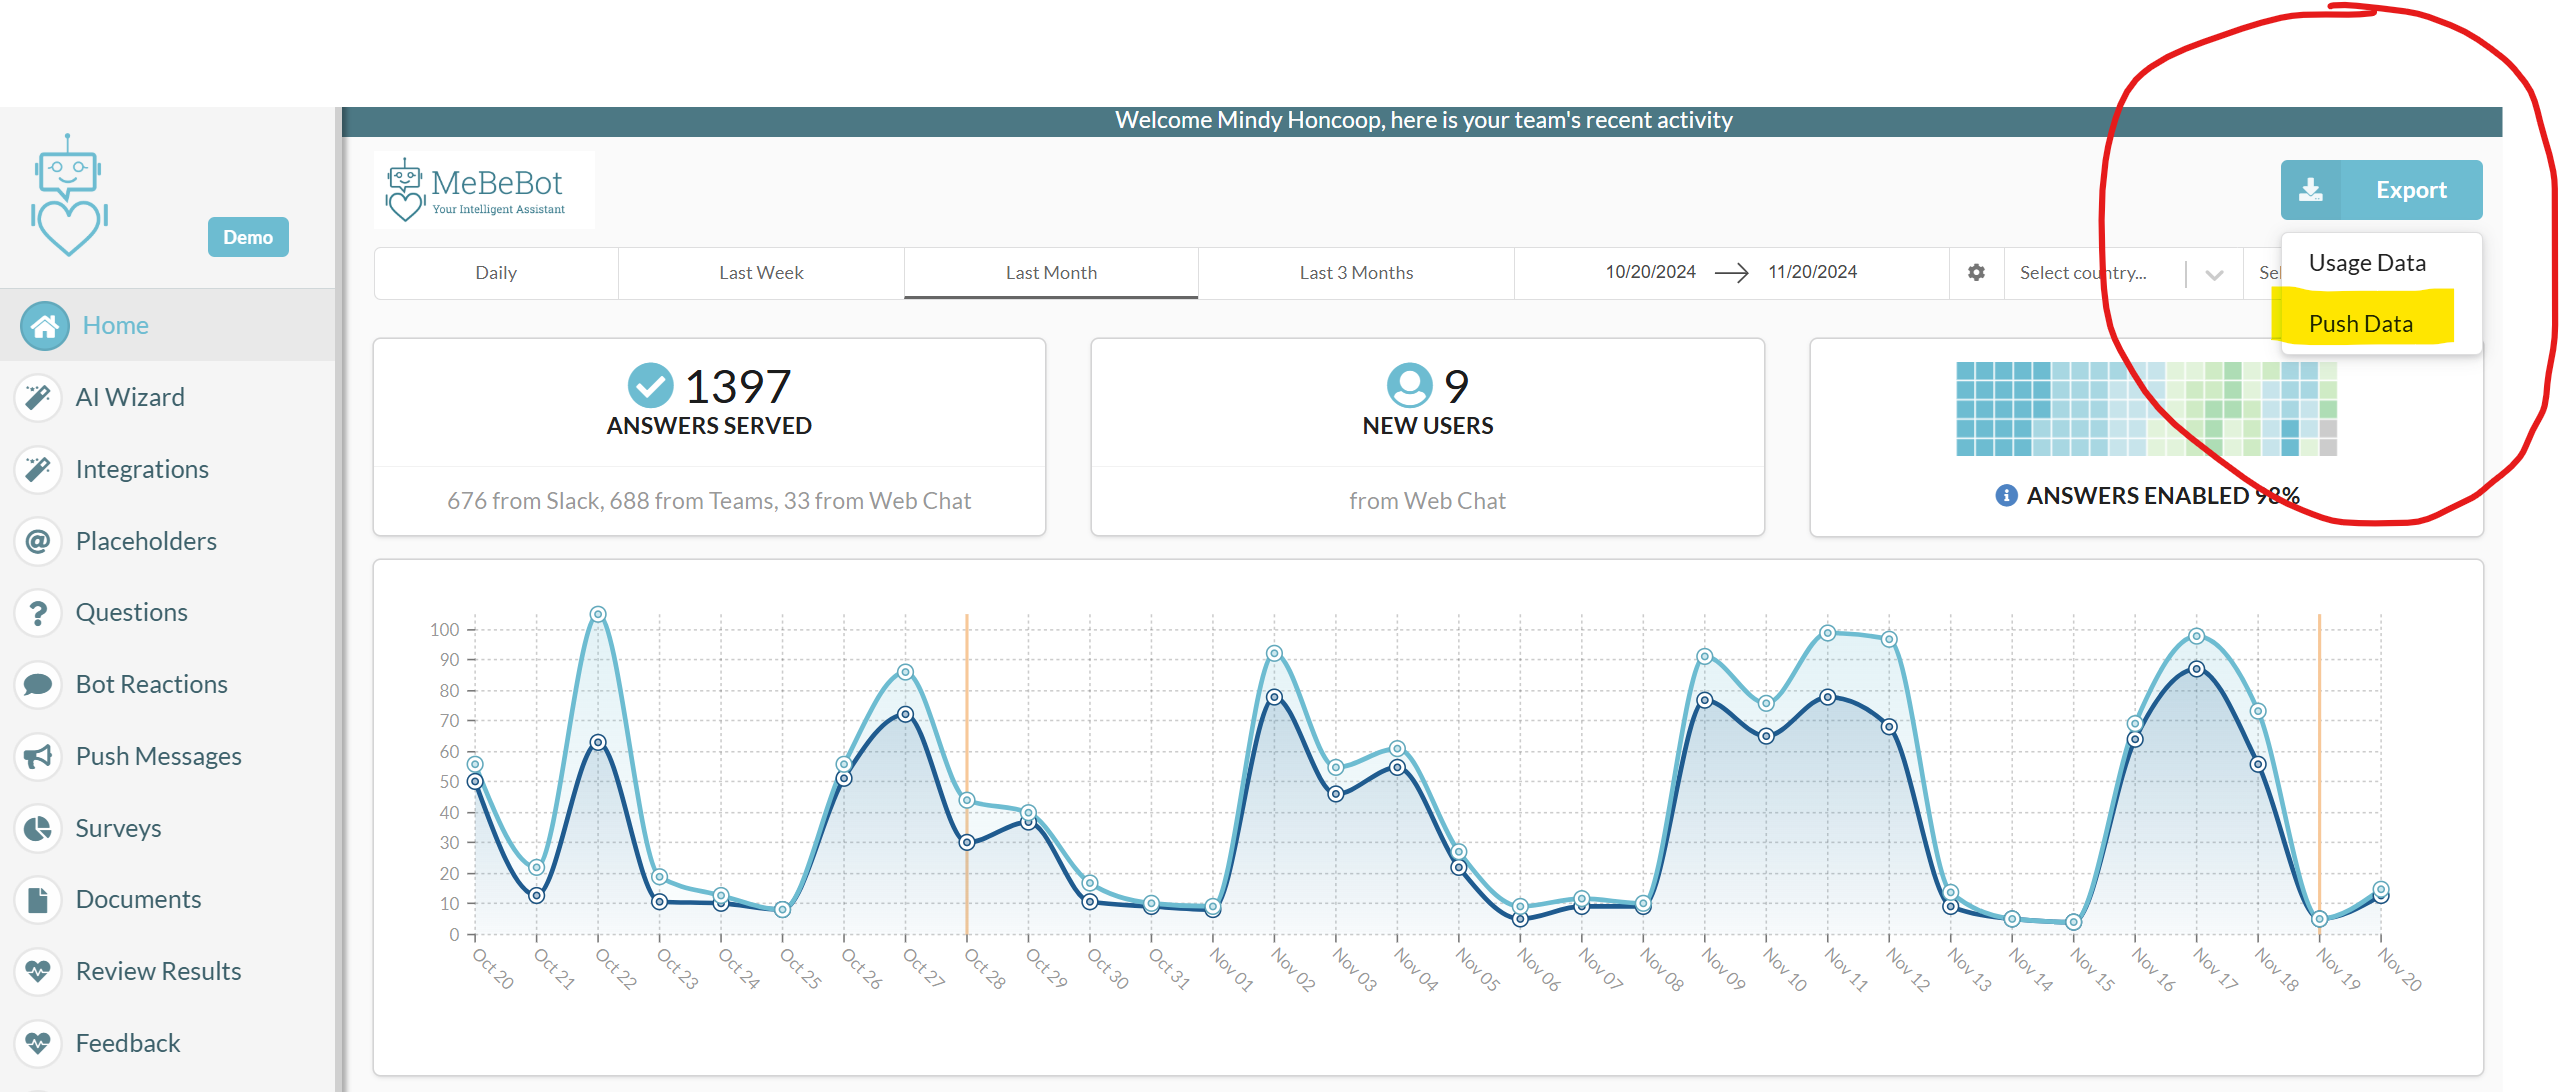The width and height of the screenshot is (2559, 1092).
Task: Open Documents file icon in sidebar
Action: [38, 900]
